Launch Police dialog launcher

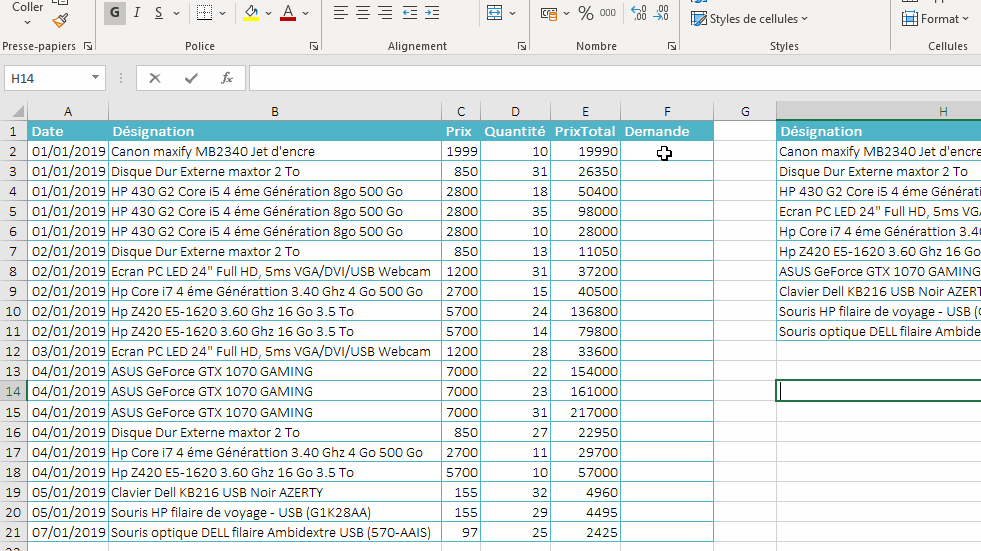(314, 46)
